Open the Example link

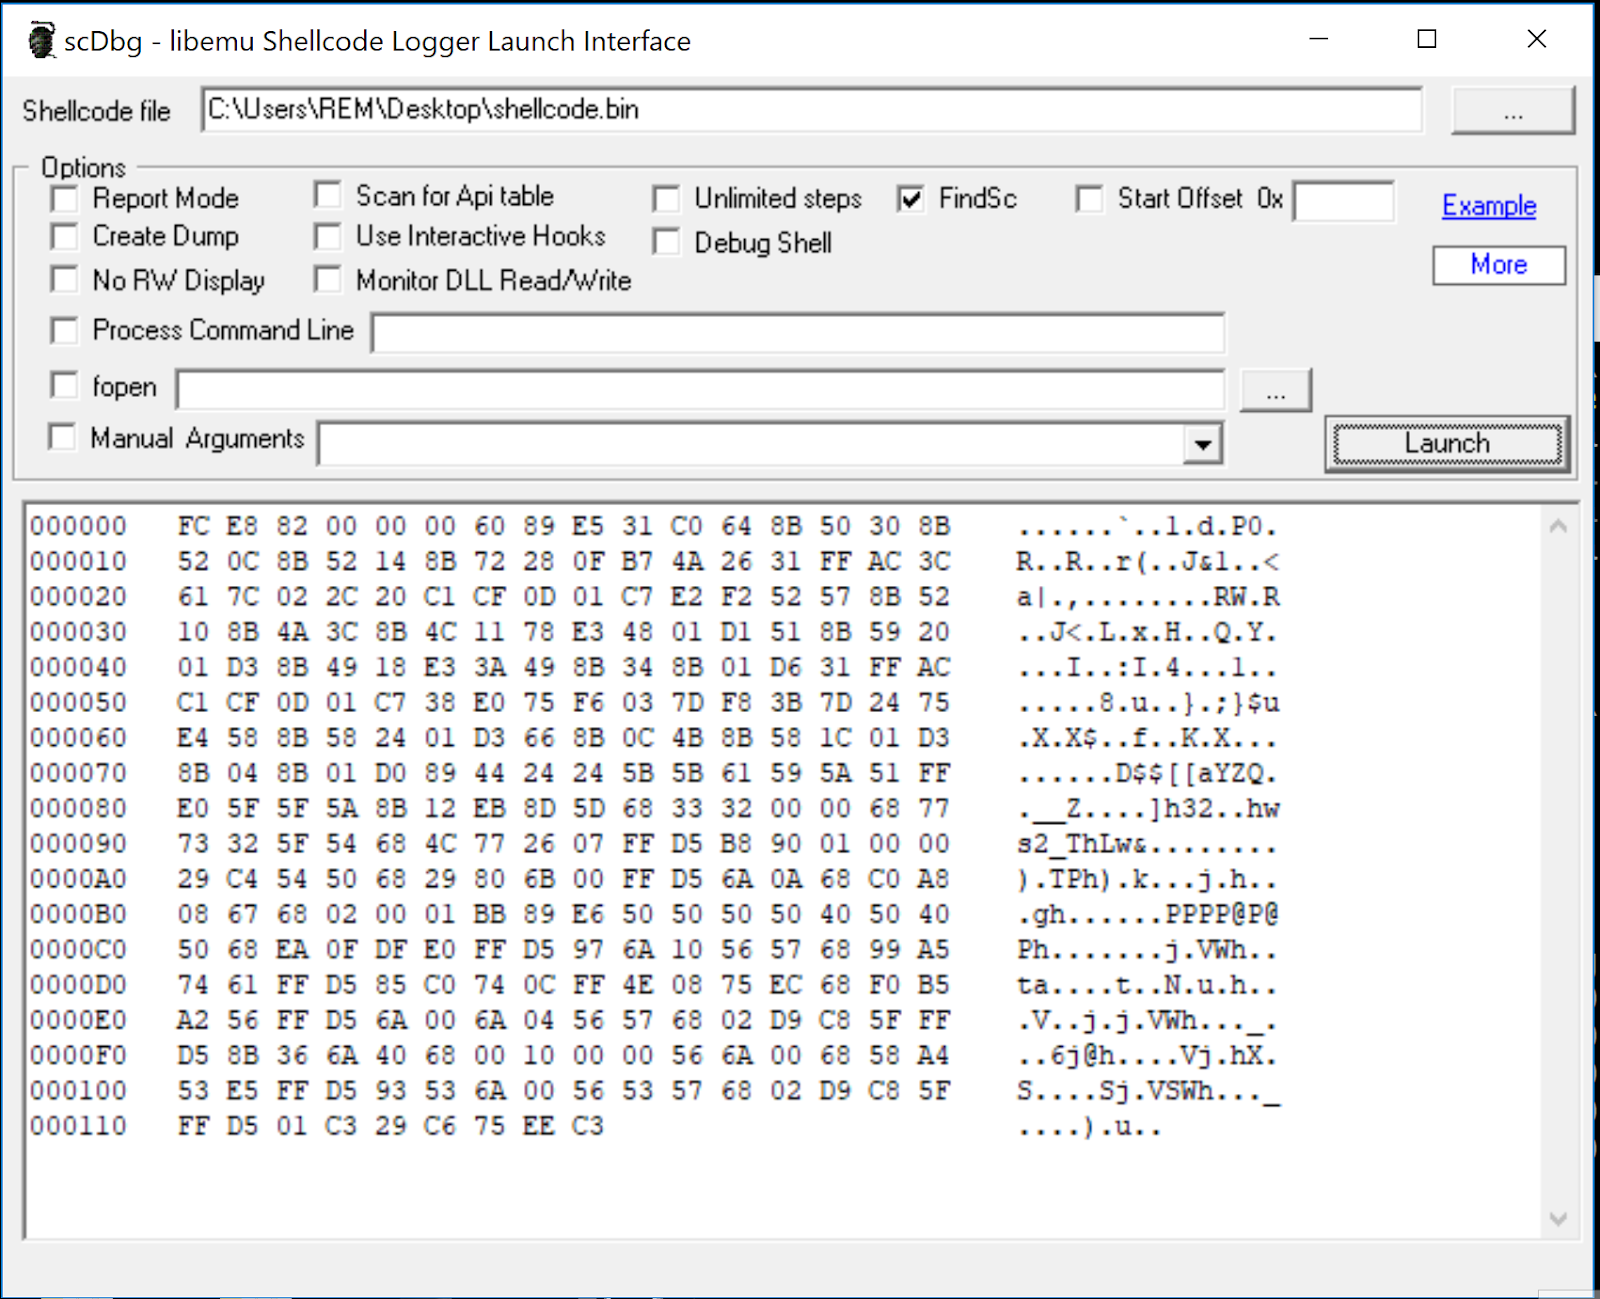1488,205
